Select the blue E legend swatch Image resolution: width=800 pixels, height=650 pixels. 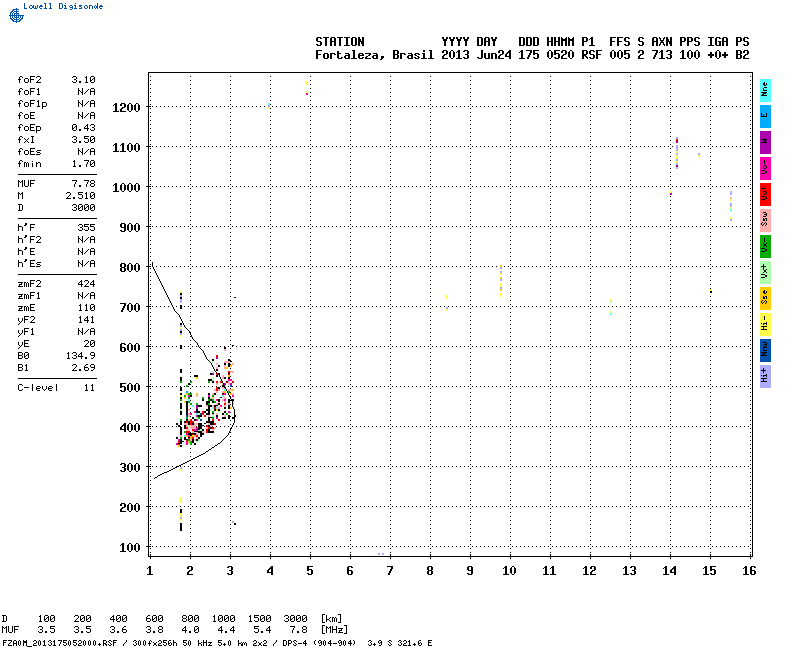pos(765,116)
